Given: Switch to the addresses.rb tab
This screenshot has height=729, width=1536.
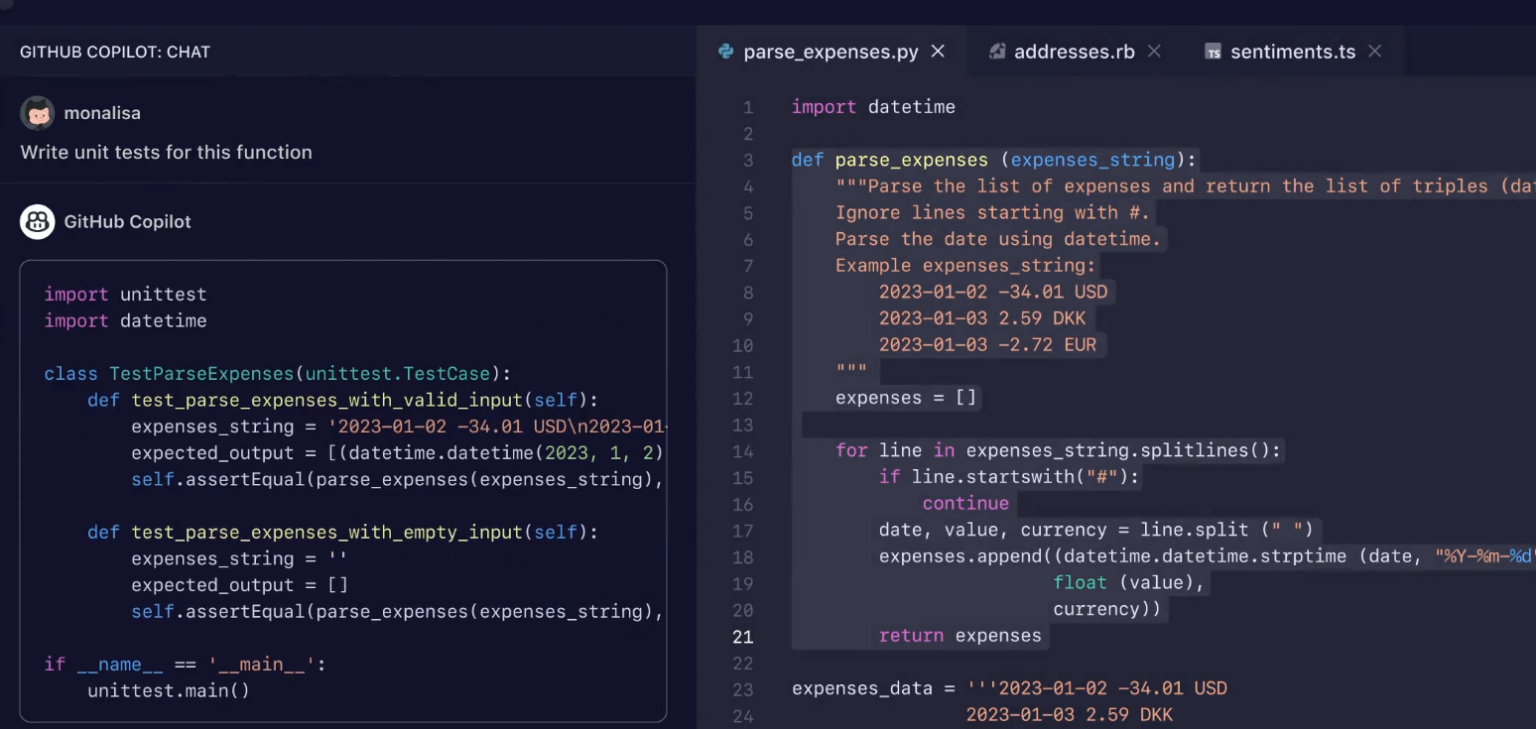Looking at the screenshot, I should pos(1072,50).
